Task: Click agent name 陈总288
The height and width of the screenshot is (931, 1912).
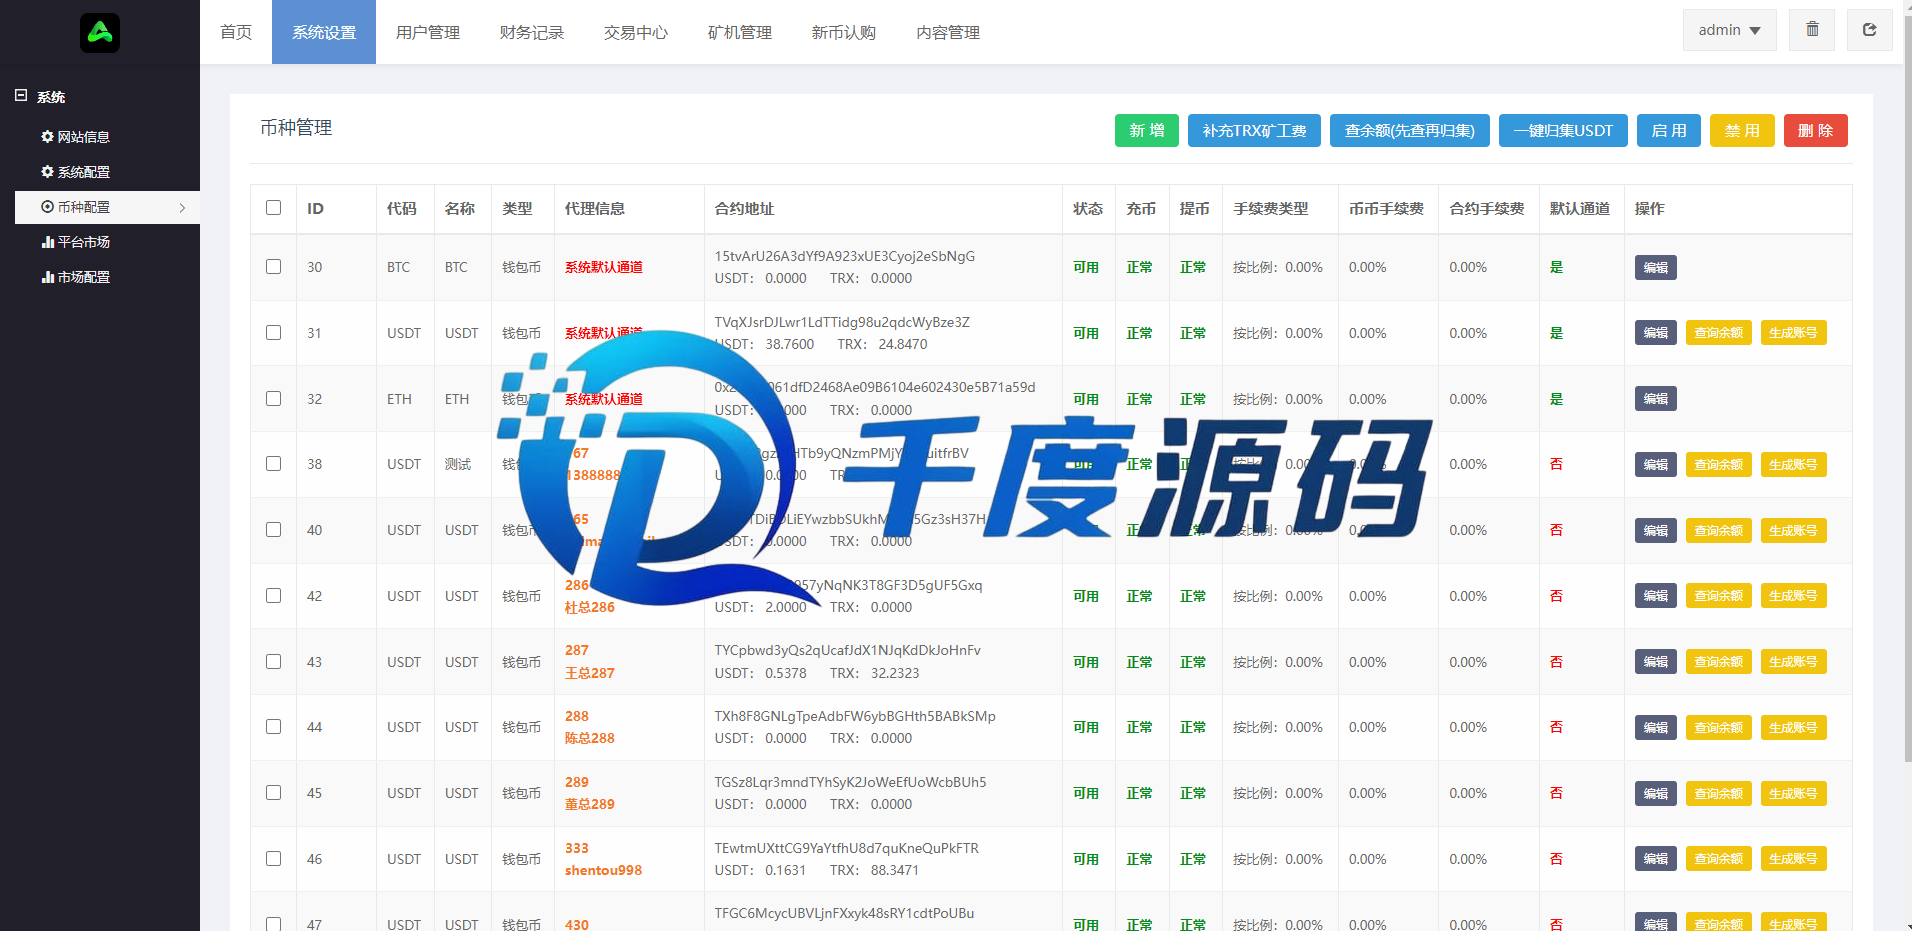Action: [x=590, y=738]
